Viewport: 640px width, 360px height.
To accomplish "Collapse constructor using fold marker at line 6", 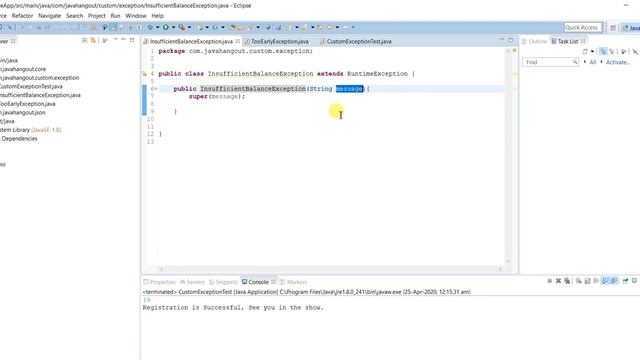I will click(x=156, y=89).
